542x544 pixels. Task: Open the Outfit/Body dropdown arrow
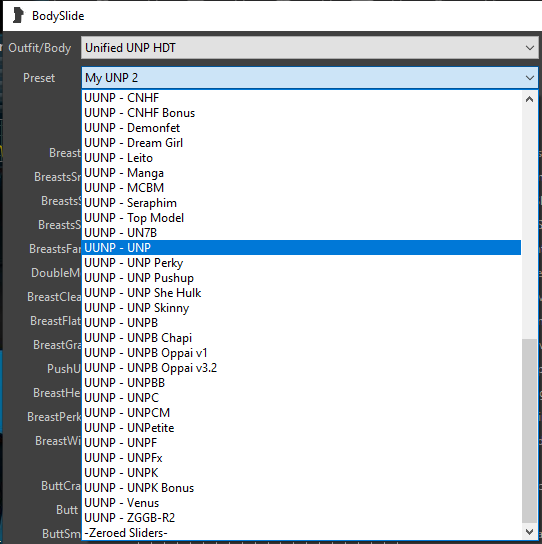coord(529,48)
